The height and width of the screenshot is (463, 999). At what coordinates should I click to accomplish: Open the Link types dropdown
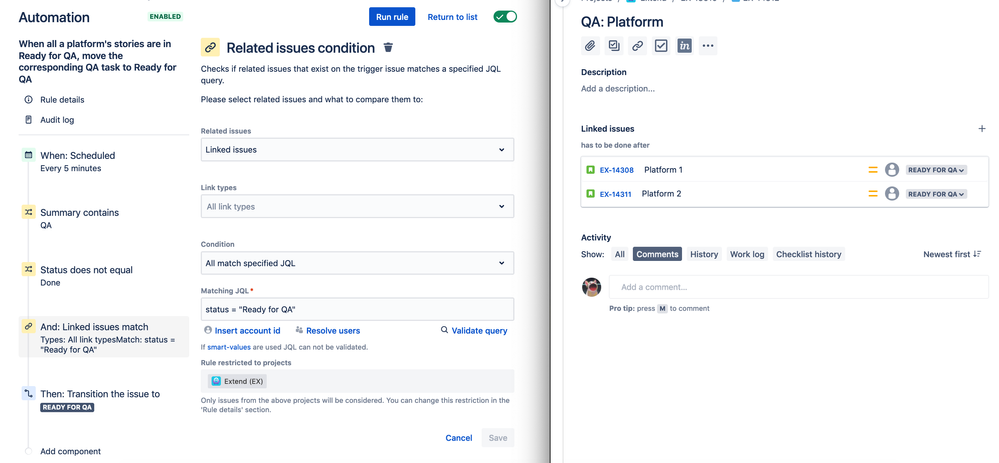tap(357, 206)
